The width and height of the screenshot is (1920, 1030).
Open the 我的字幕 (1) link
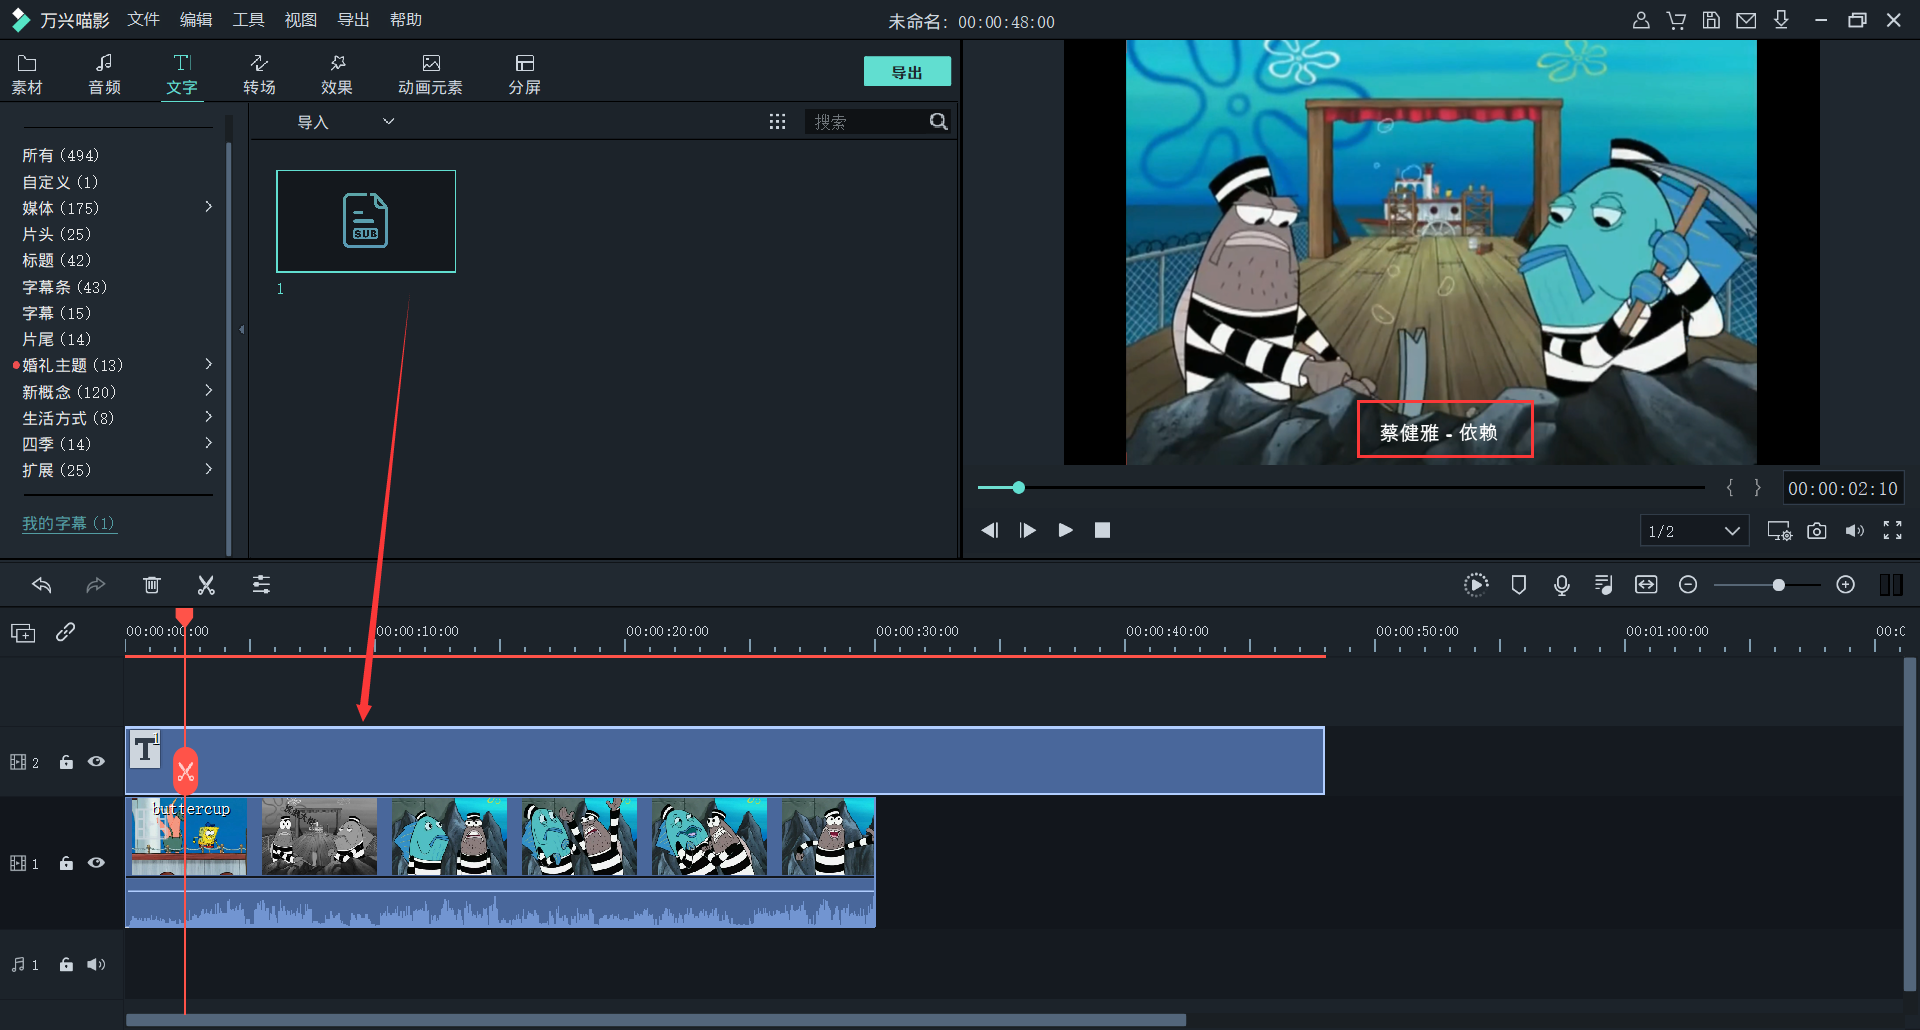69,523
